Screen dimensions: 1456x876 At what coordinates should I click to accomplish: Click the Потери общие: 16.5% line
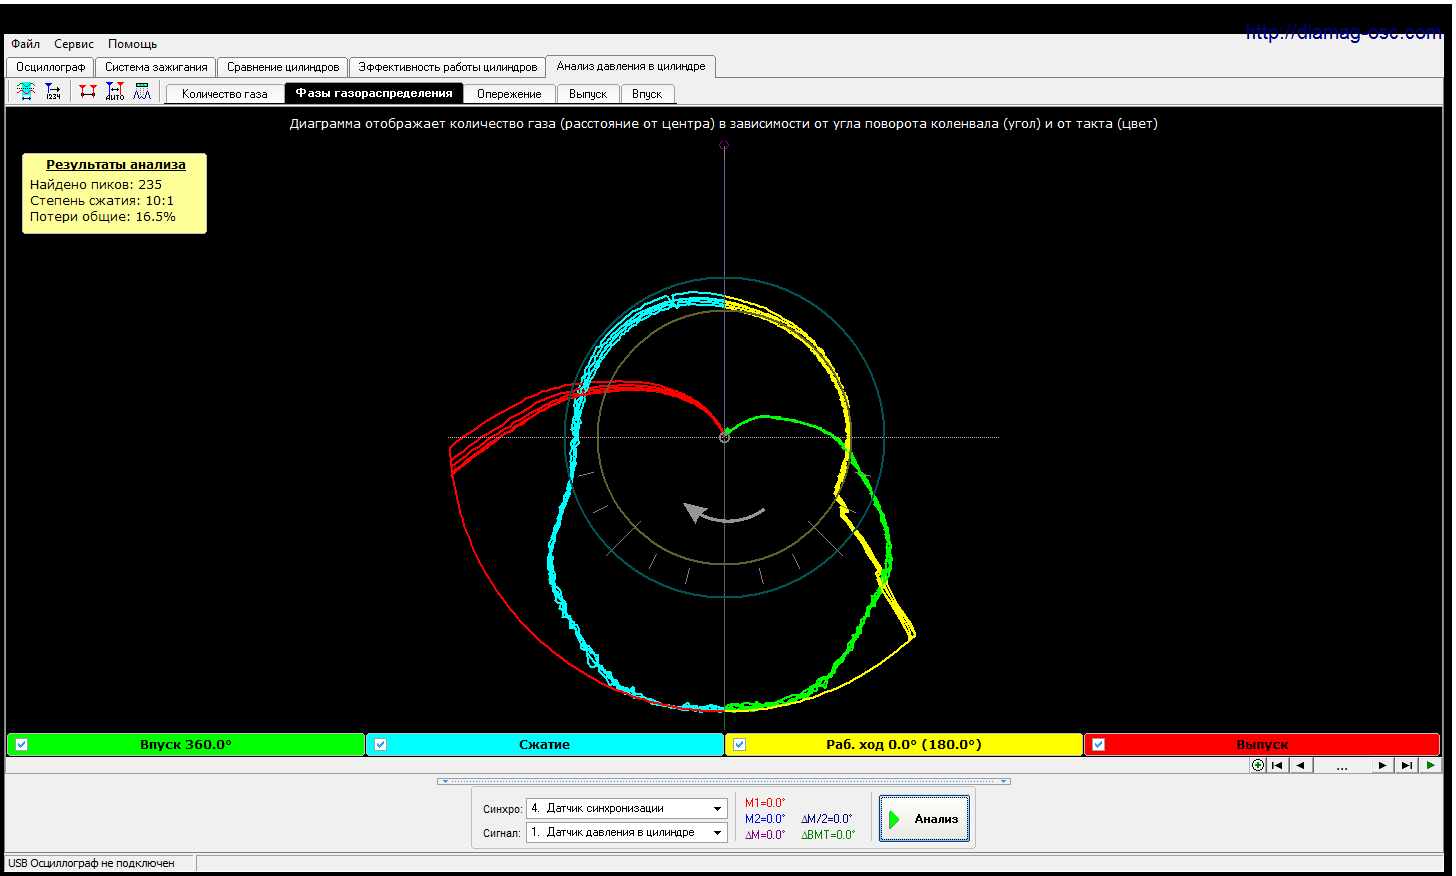point(103,216)
